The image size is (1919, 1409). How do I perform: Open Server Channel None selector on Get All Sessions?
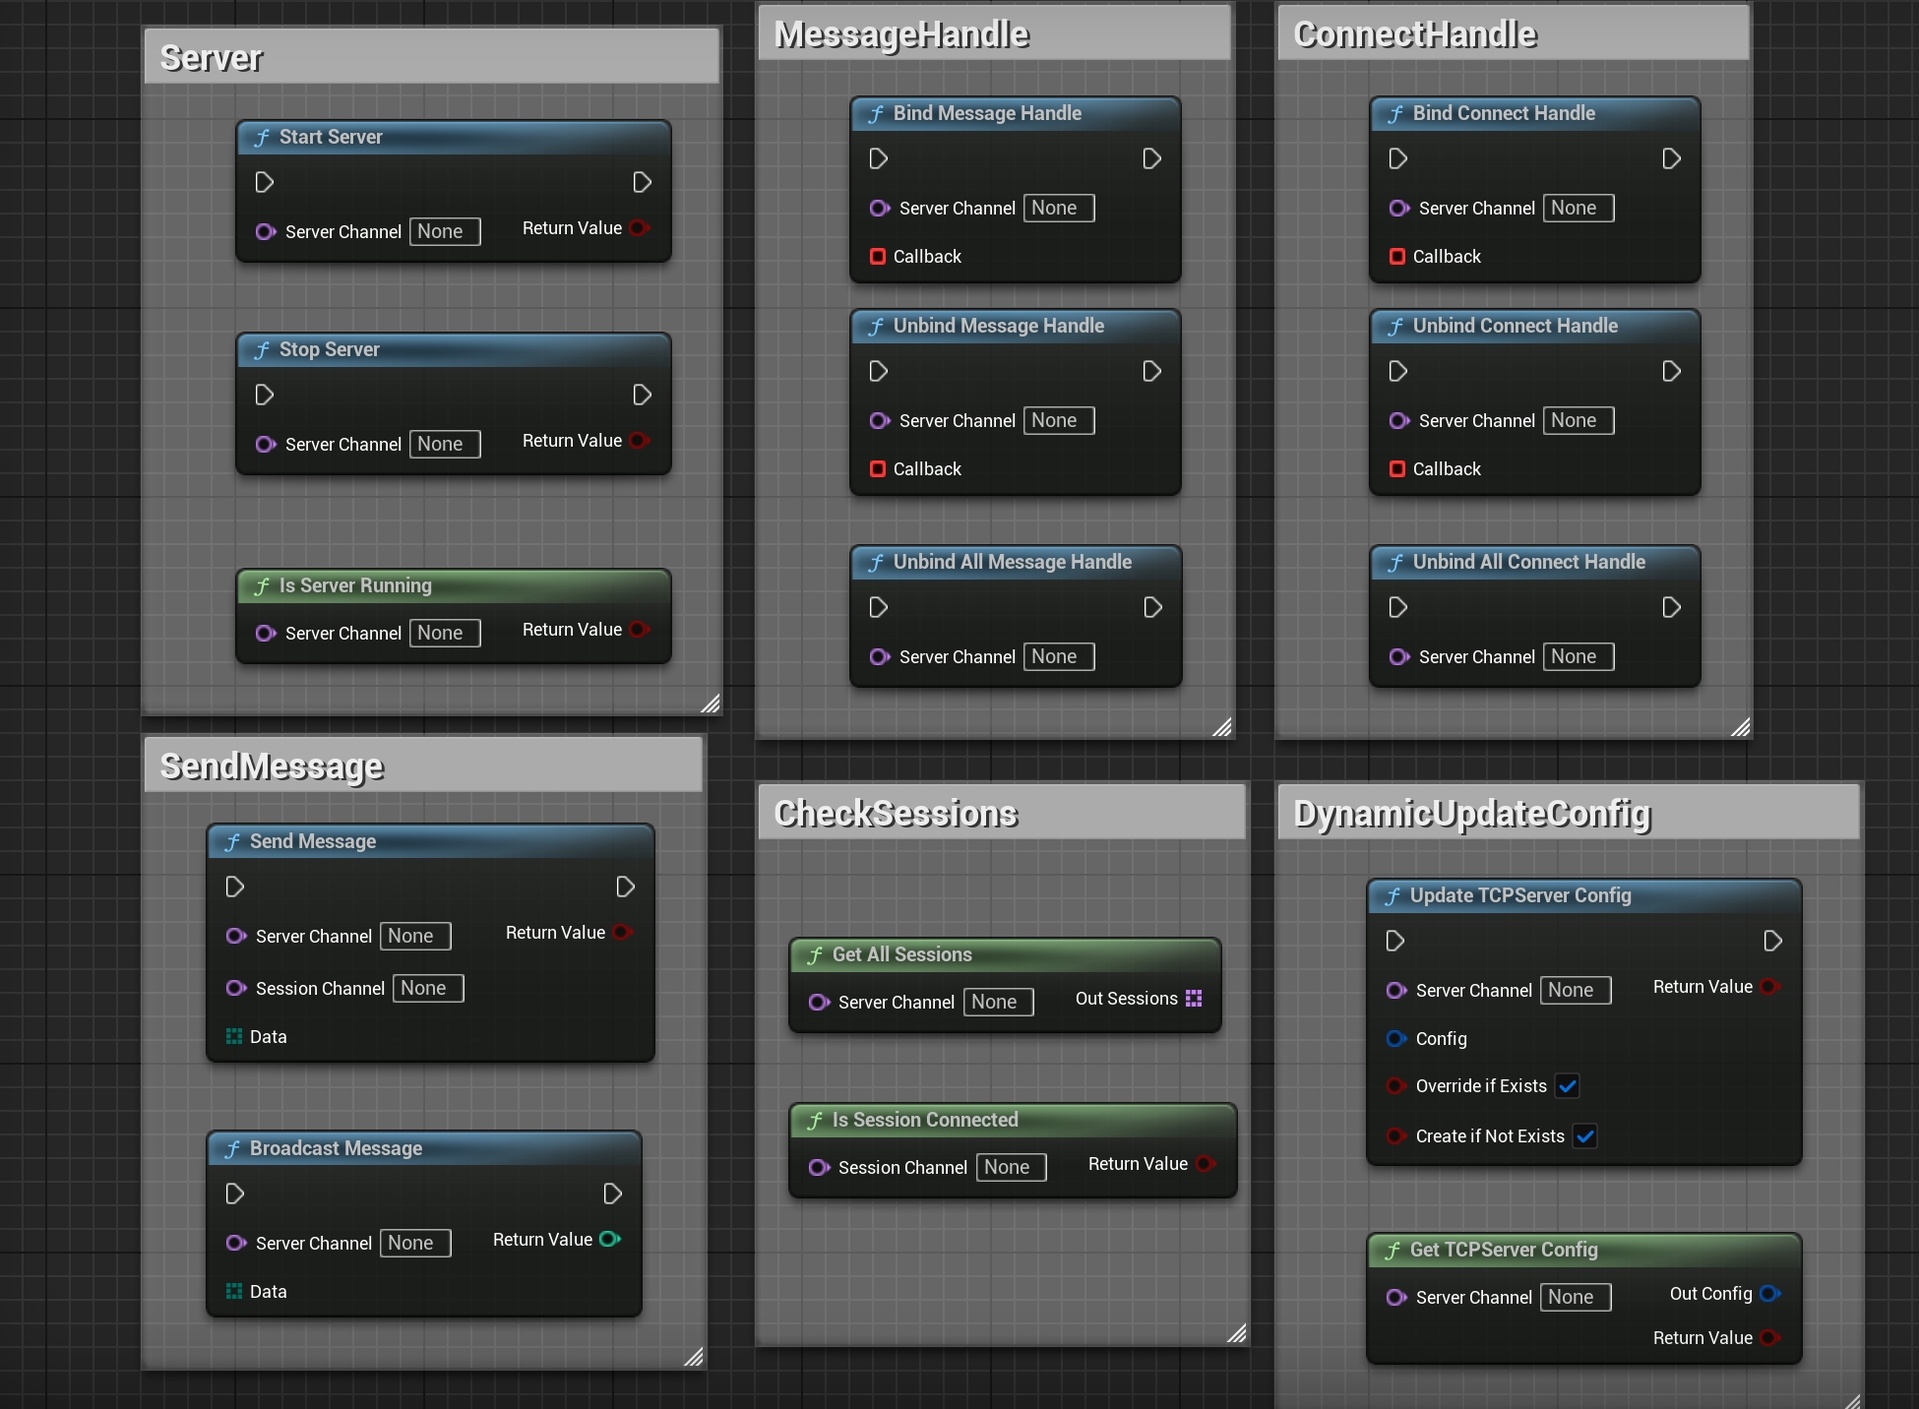pyautogui.click(x=999, y=1002)
